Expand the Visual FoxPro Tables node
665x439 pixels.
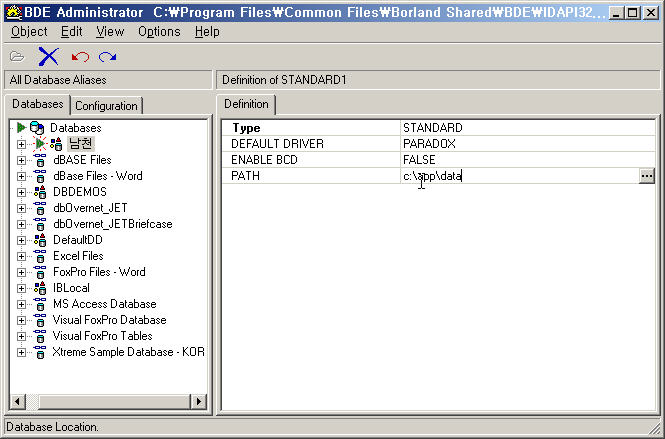click(21, 336)
